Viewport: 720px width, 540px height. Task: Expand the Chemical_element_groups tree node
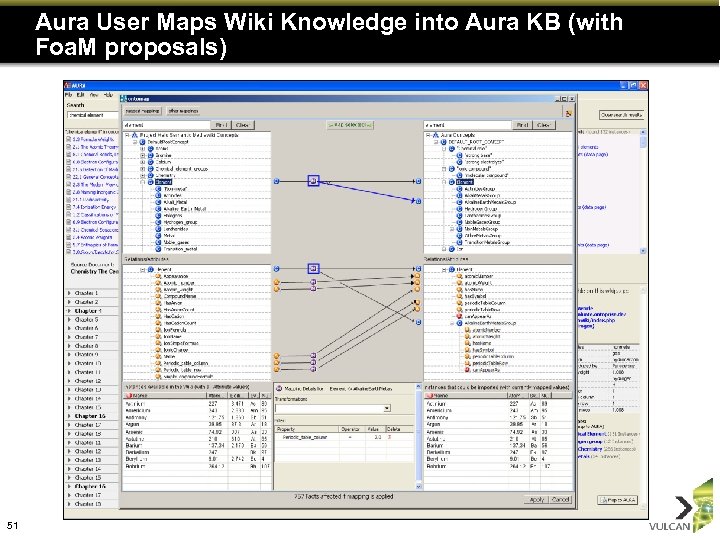click(143, 169)
